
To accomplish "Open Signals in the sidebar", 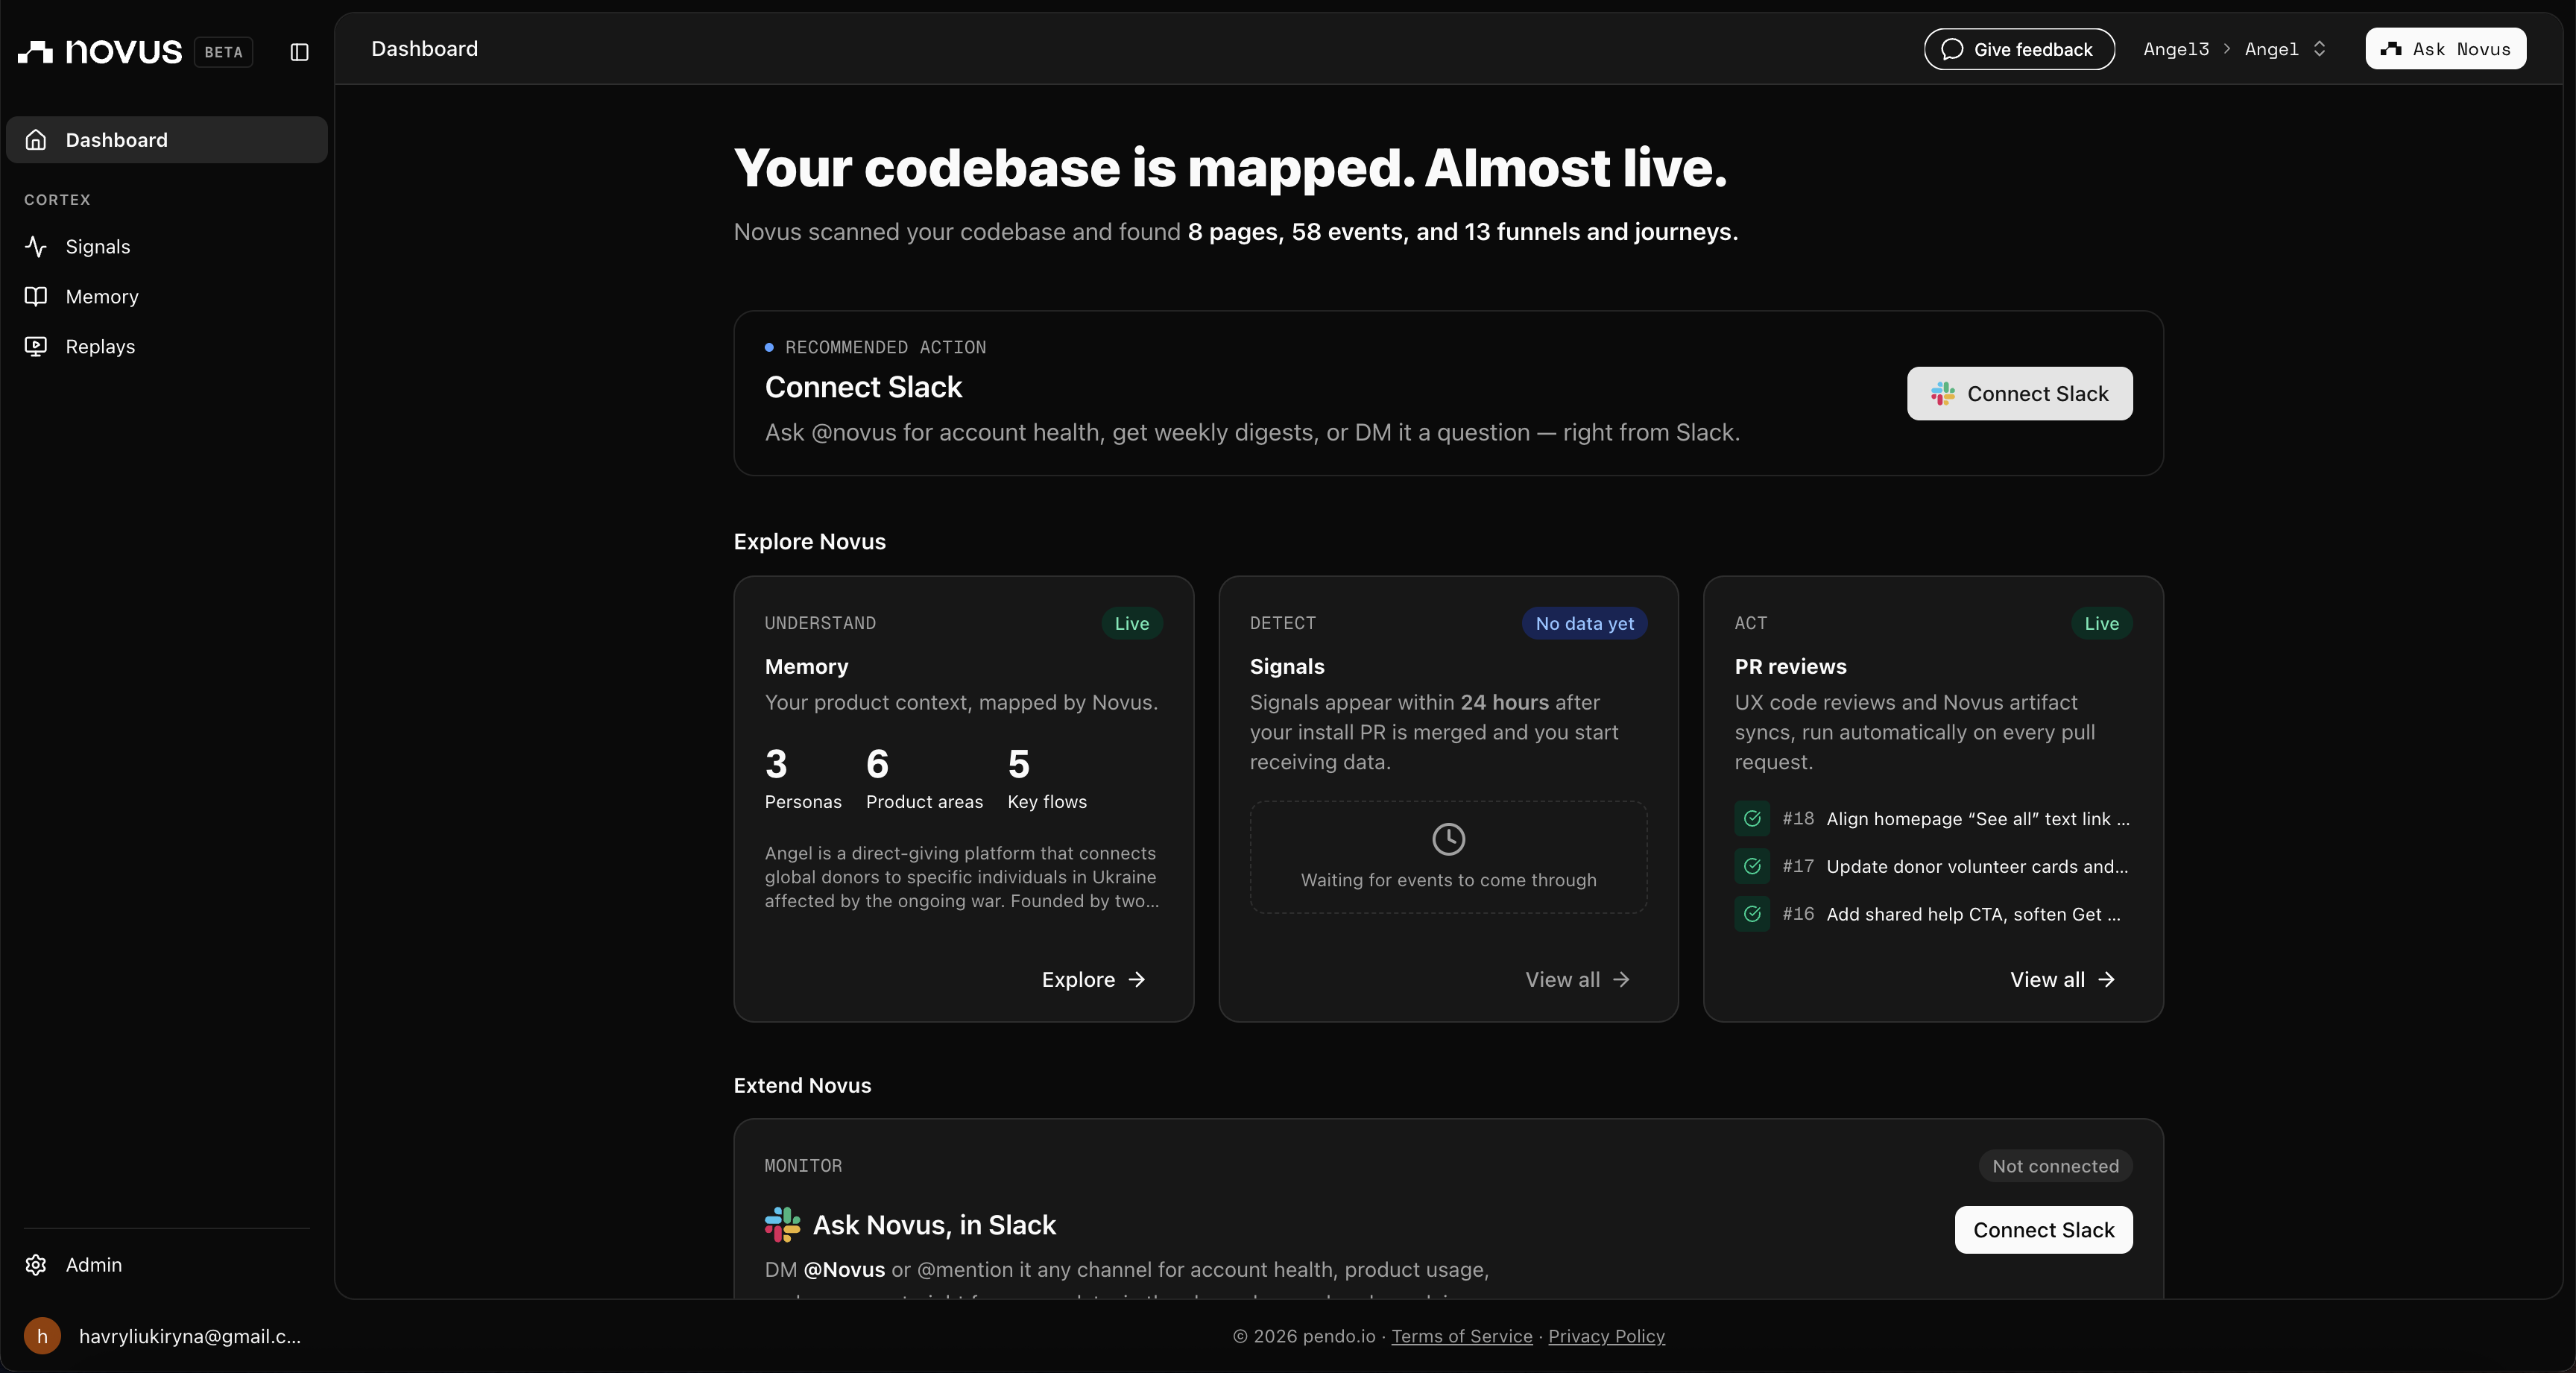I will point(167,247).
